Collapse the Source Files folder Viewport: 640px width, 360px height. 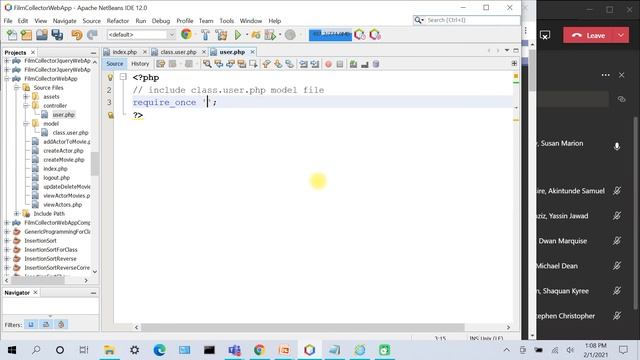point(17,87)
